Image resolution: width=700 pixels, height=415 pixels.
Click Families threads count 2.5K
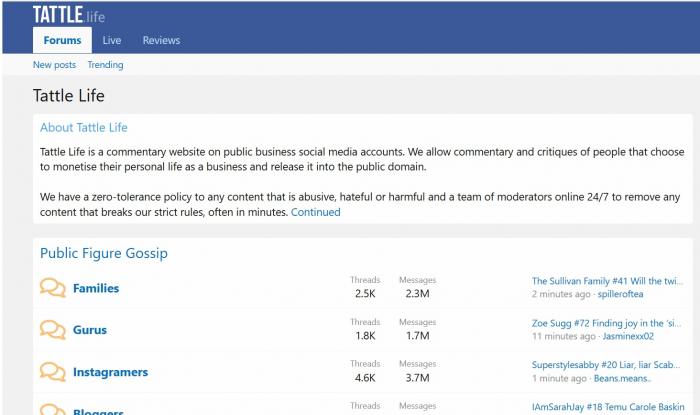[x=365, y=294]
